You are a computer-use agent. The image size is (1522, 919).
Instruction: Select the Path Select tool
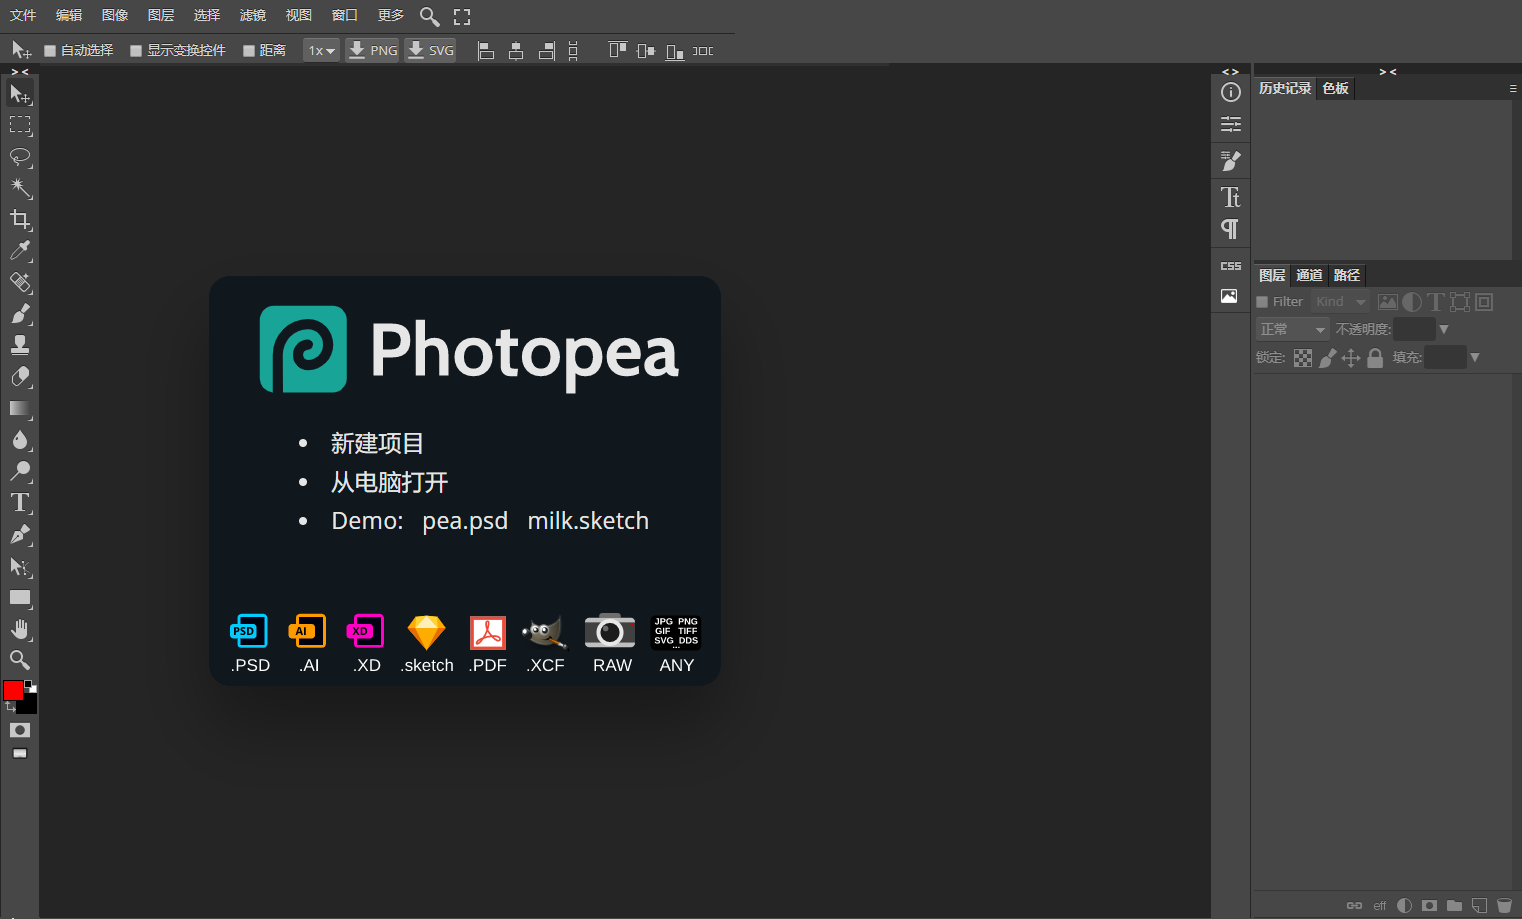point(20,567)
